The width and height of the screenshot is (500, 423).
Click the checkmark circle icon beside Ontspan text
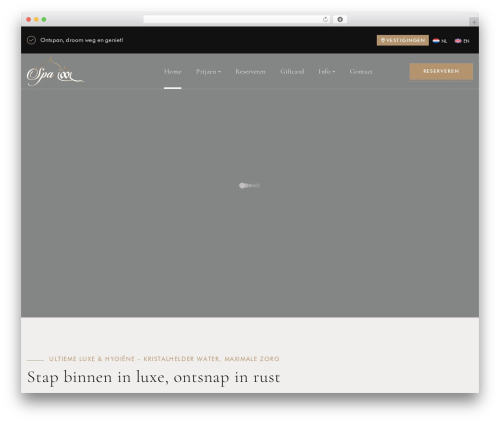point(31,40)
